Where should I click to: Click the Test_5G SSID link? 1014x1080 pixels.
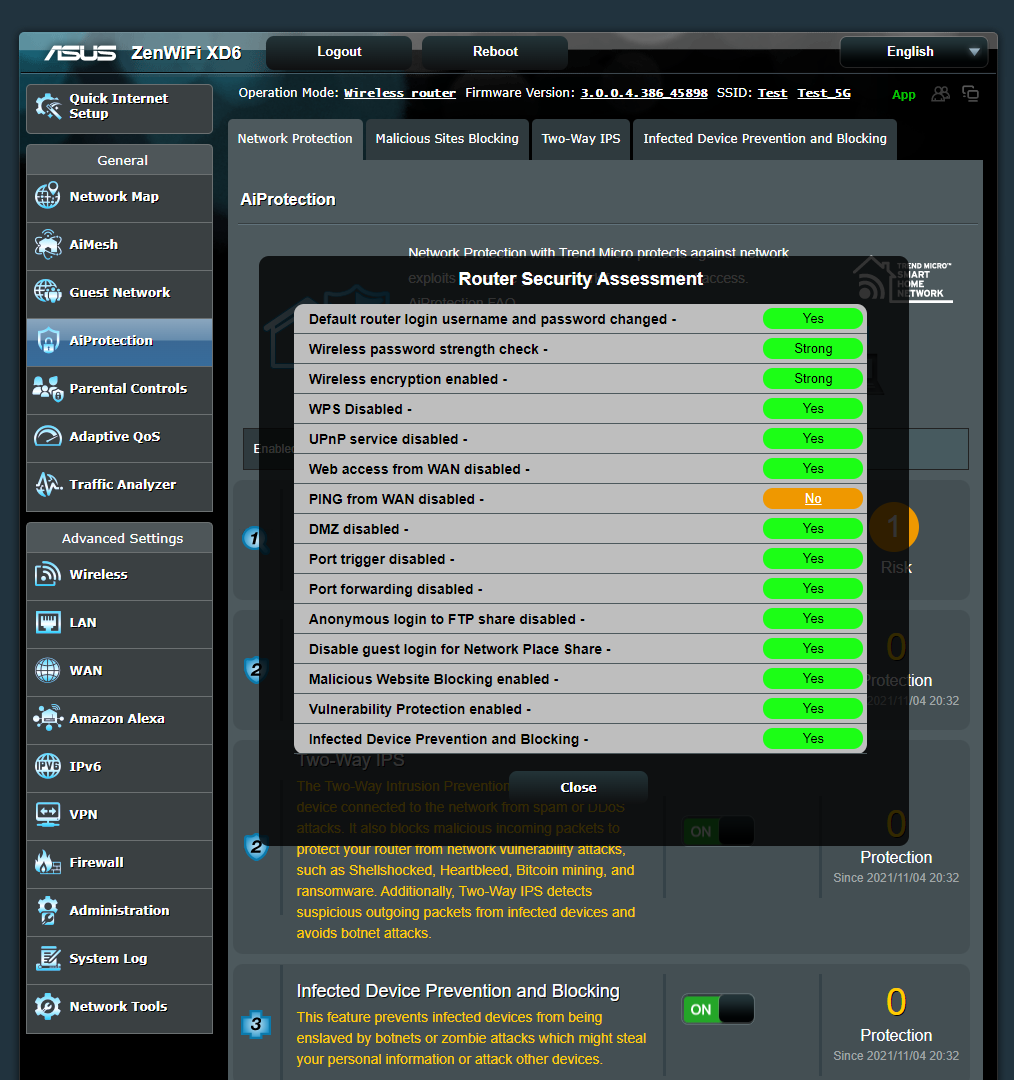[x=824, y=93]
